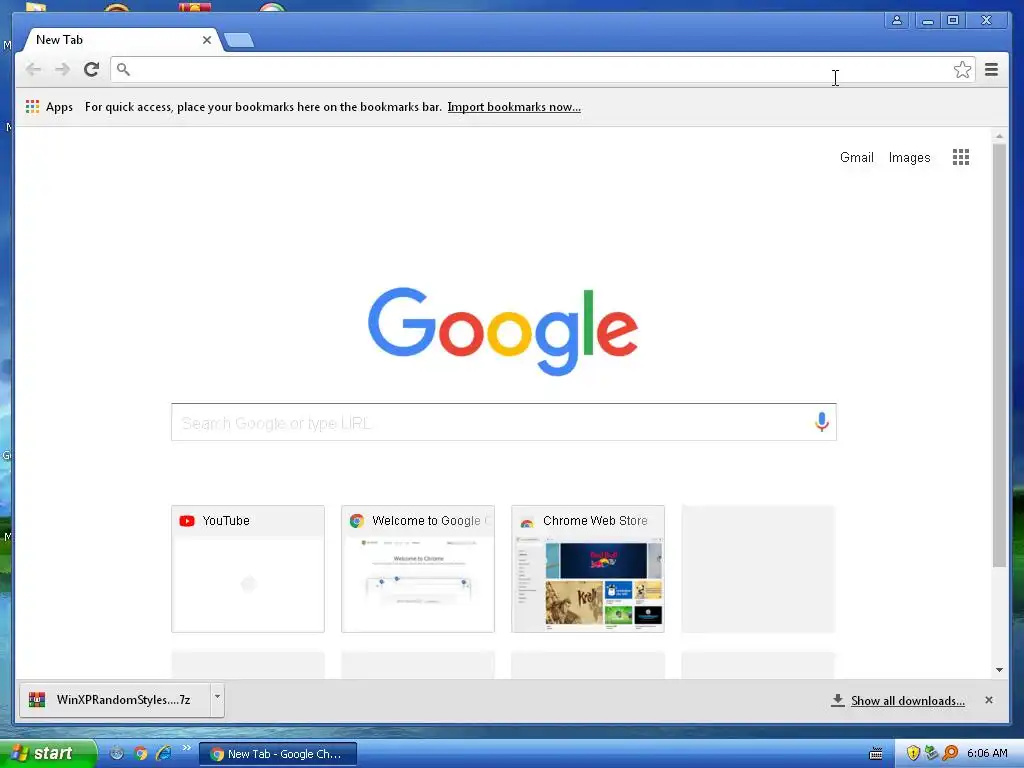Open the Welcome to Google Chrome thumbnail
This screenshot has width=1024, height=768.
(x=418, y=569)
